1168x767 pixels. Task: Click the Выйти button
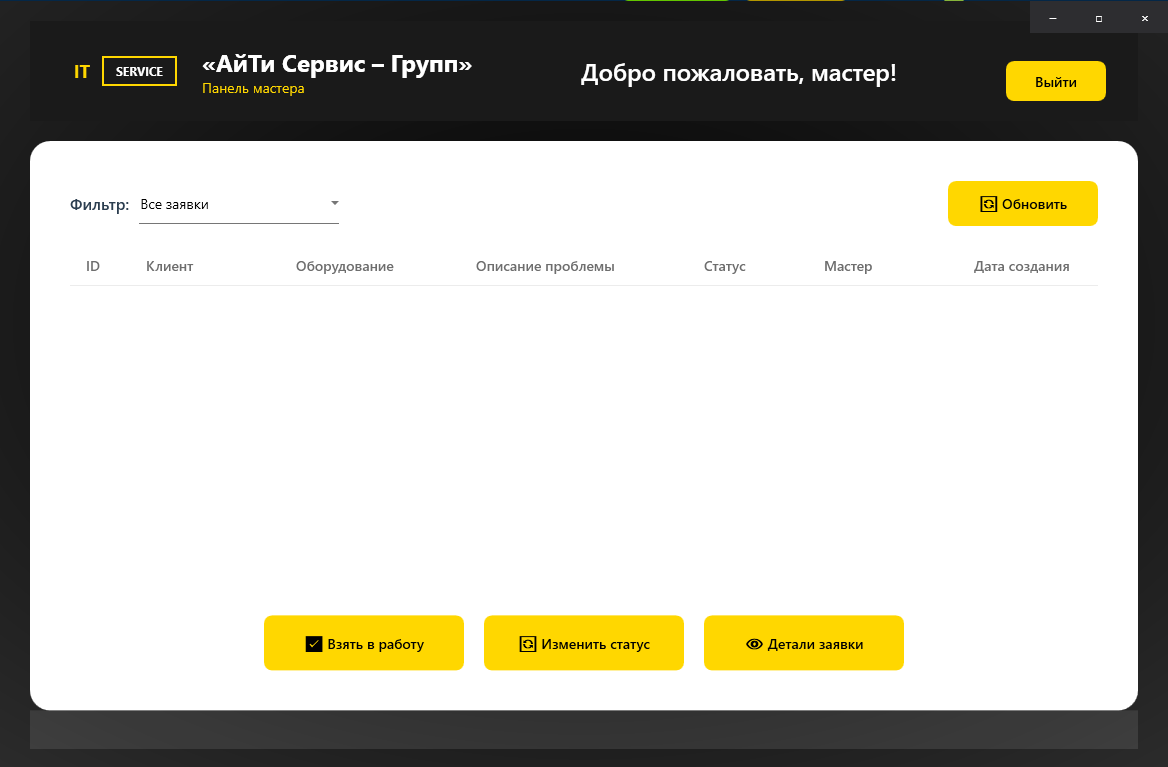(1055, 81)
